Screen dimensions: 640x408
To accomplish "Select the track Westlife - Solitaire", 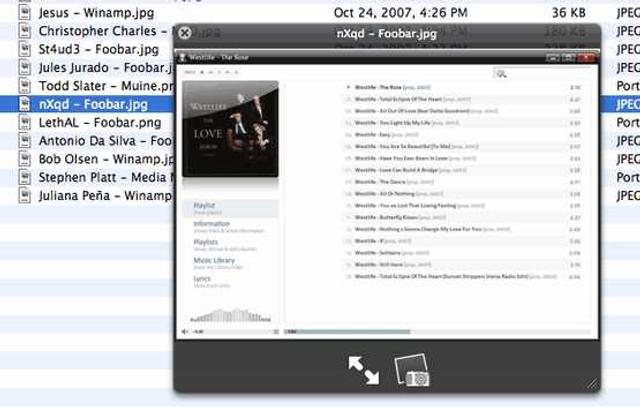I will [x=463, y=253].
